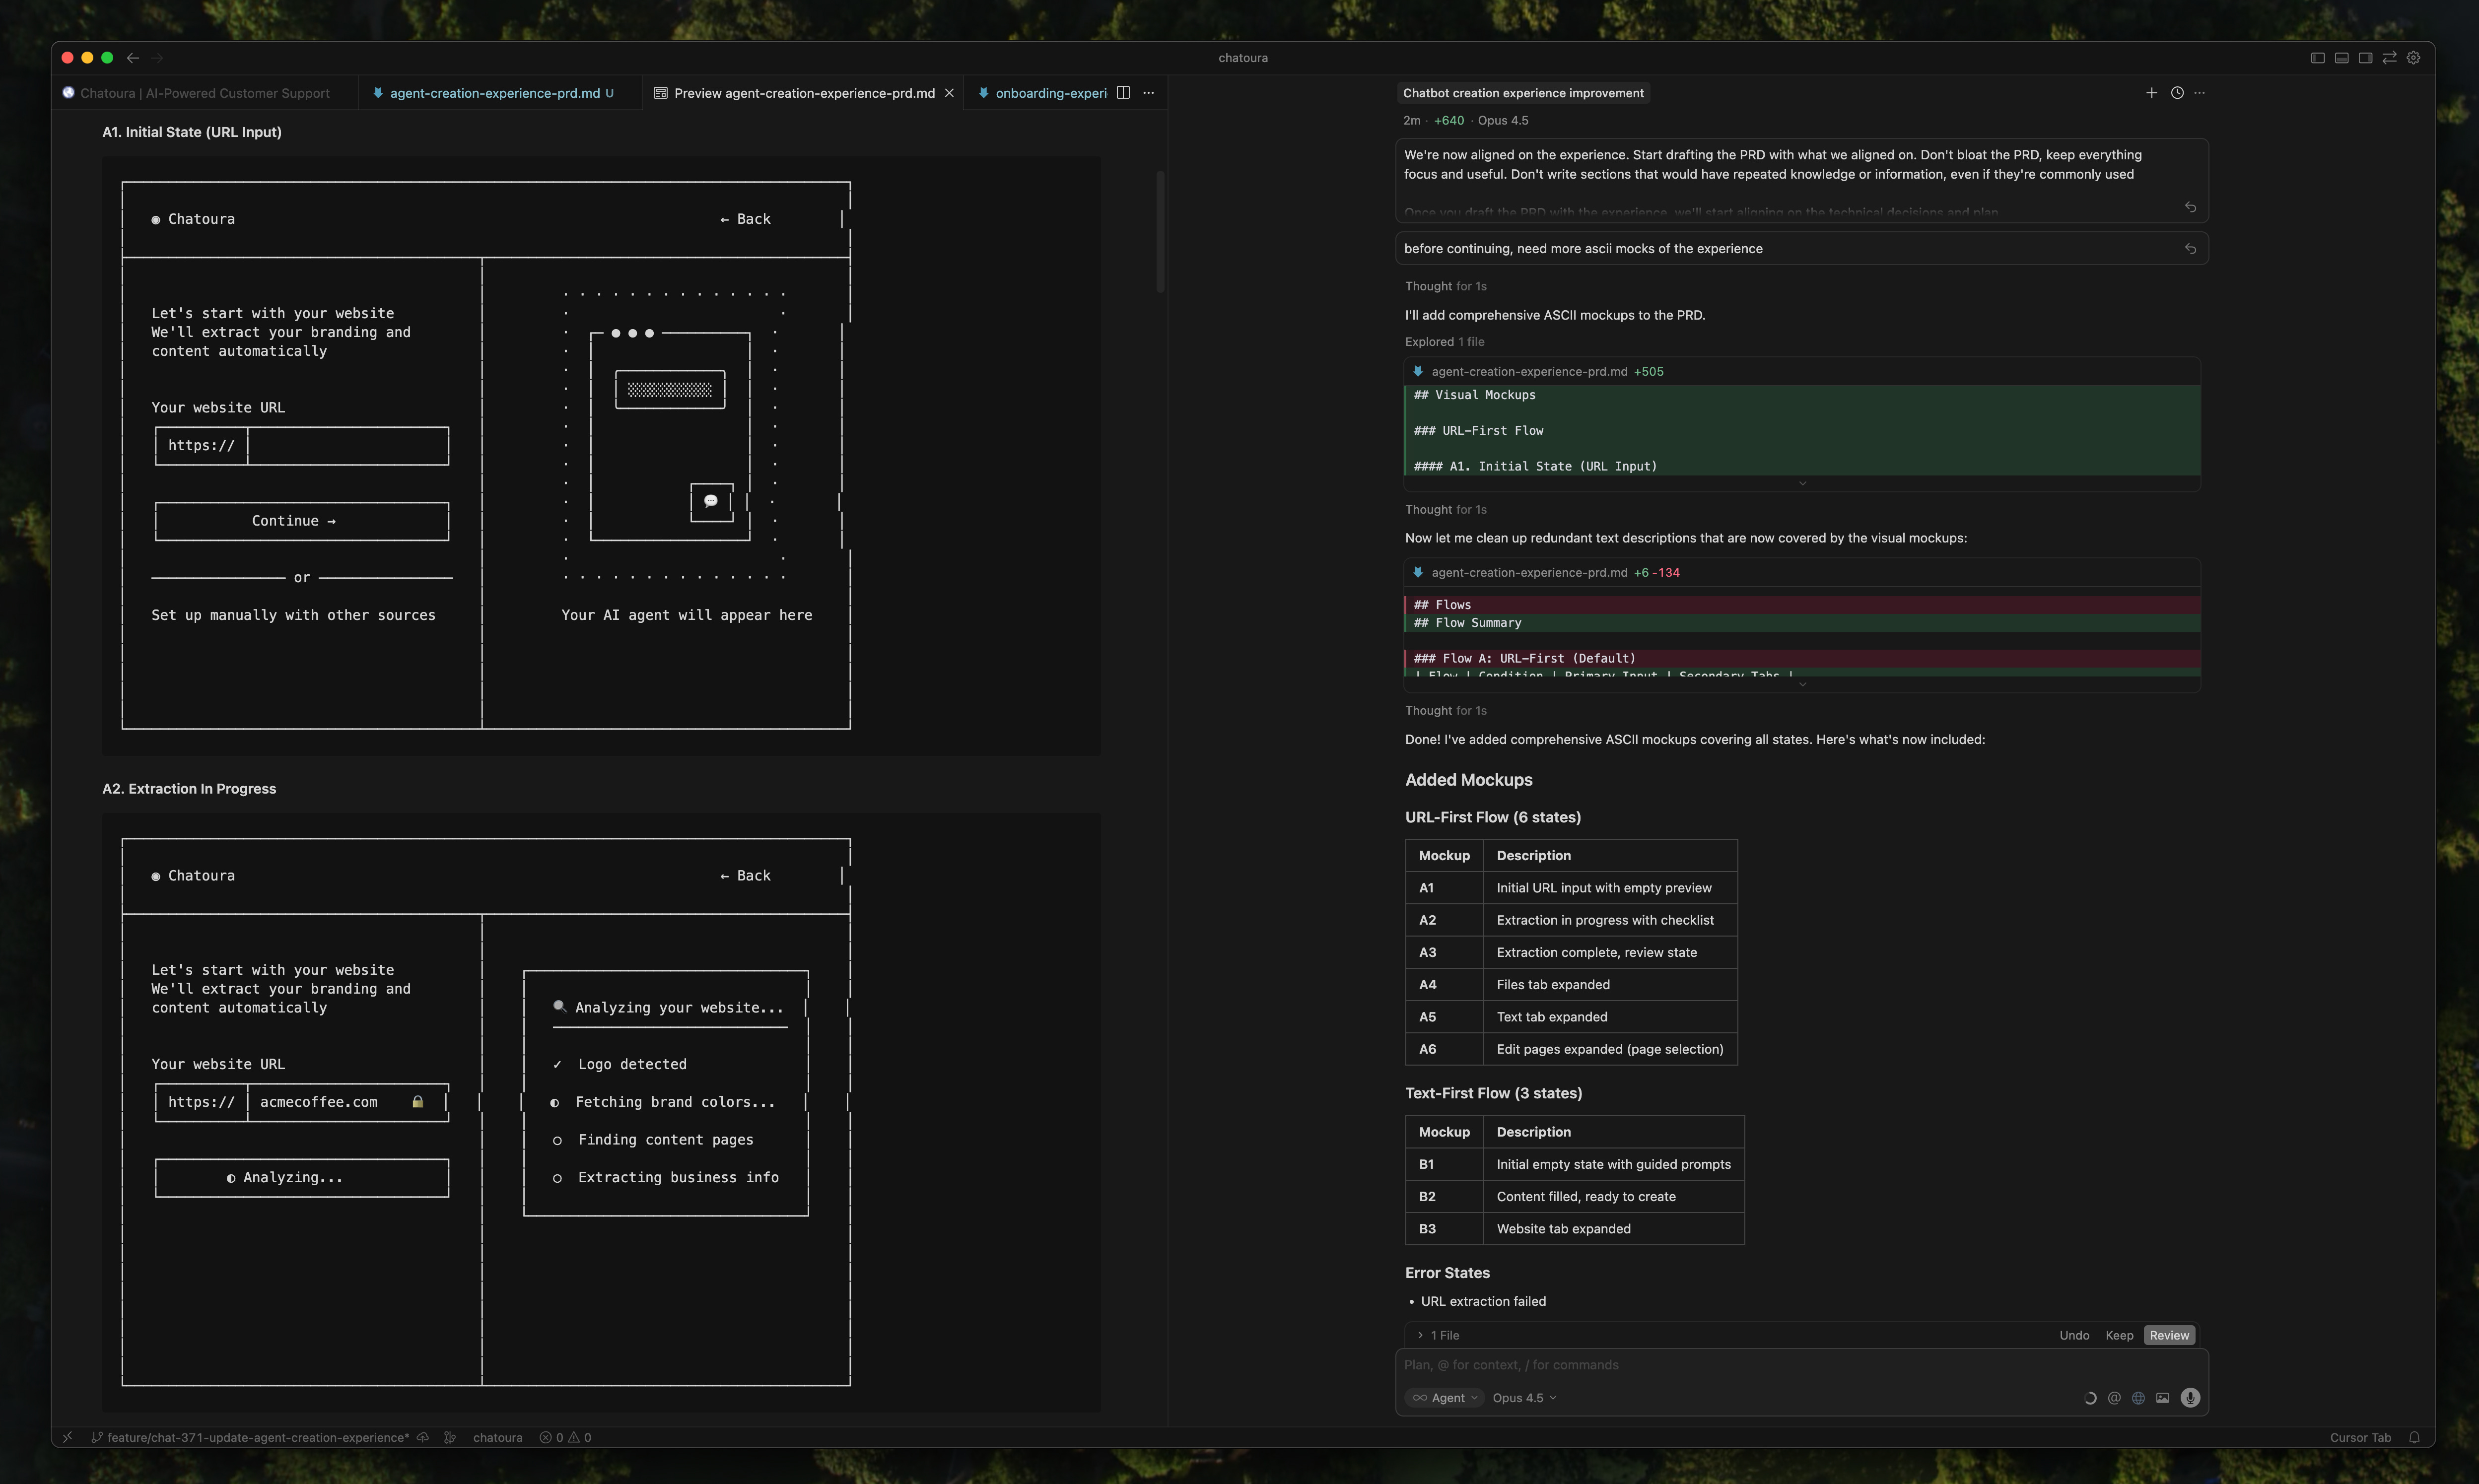Click the Review button
The height and width of the screenshot is (1484, 2479).
click(2168, 1335)
